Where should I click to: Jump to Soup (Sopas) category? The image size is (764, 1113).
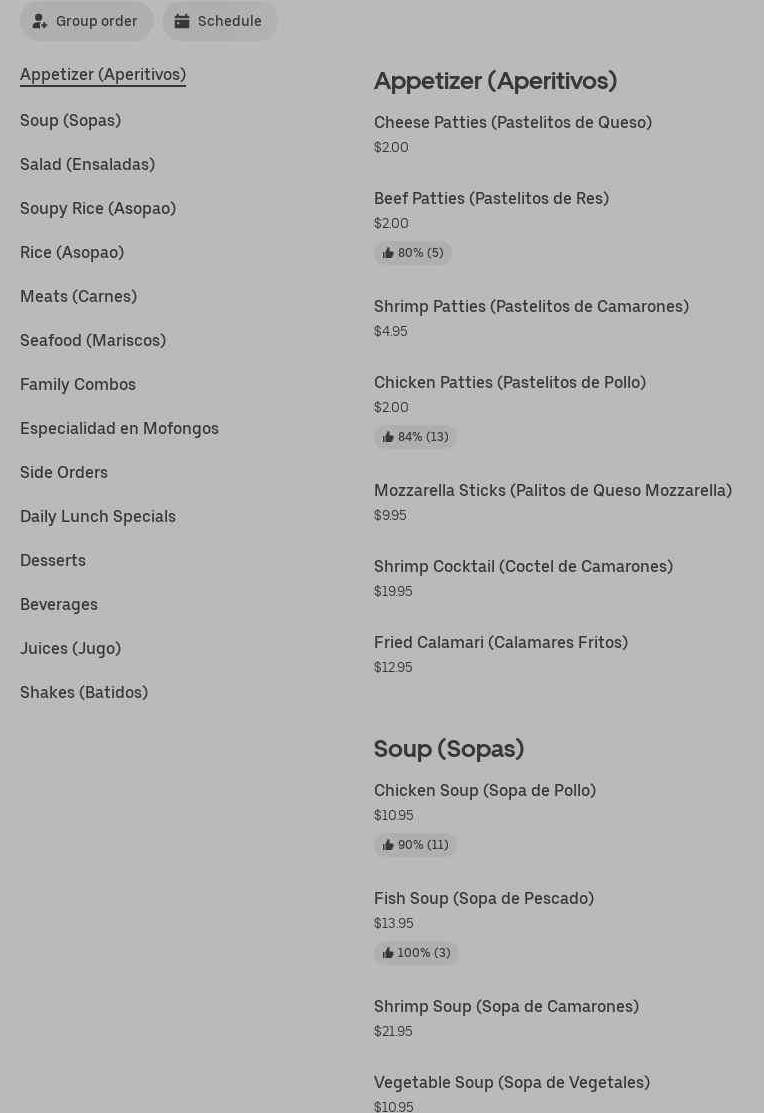coord(70,120)
